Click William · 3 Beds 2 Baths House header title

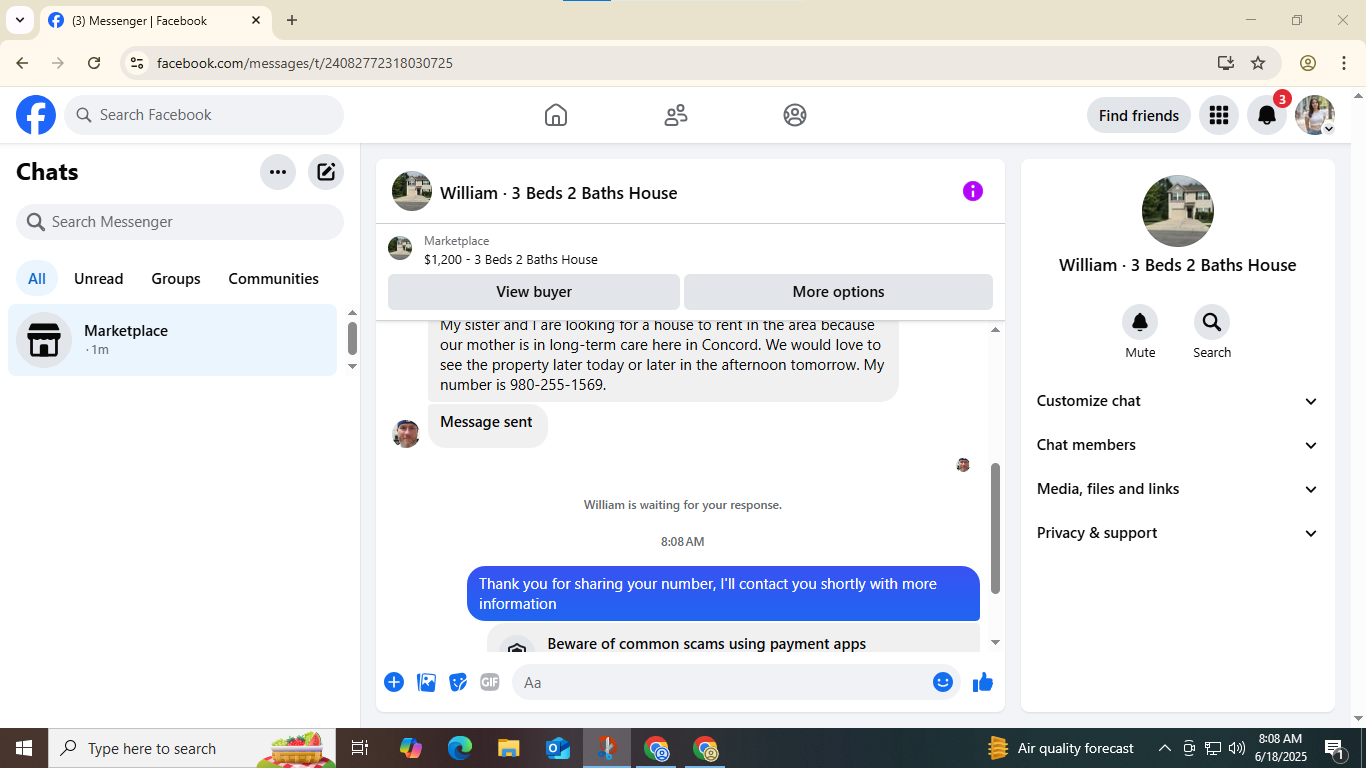click(558, 193)
